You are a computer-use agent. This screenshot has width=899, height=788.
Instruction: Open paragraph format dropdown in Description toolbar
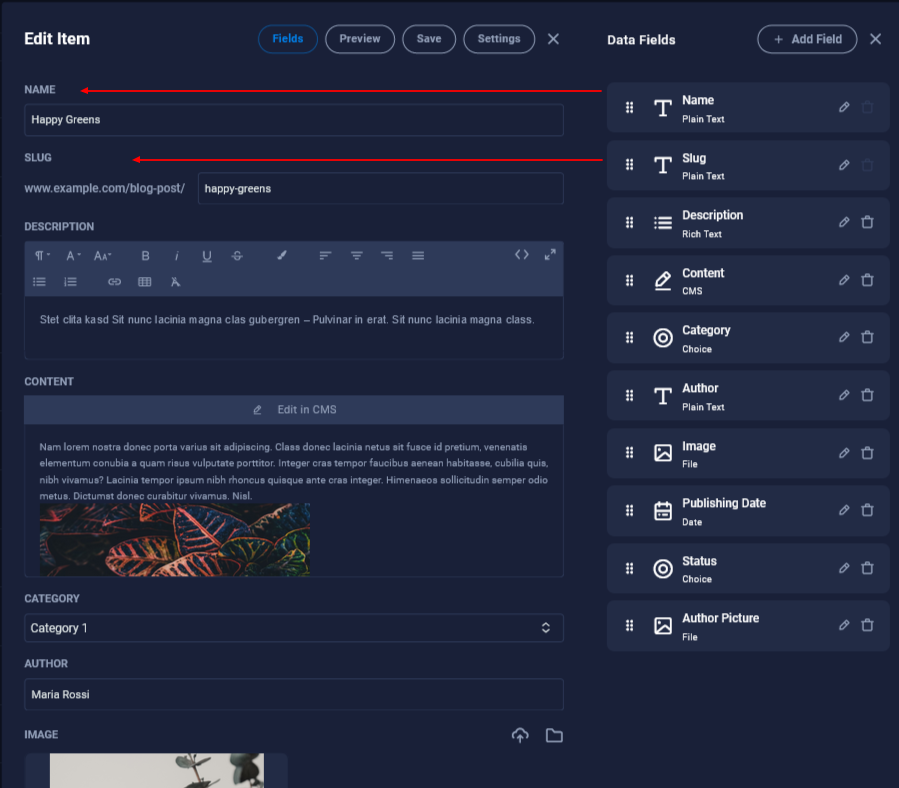42,256
